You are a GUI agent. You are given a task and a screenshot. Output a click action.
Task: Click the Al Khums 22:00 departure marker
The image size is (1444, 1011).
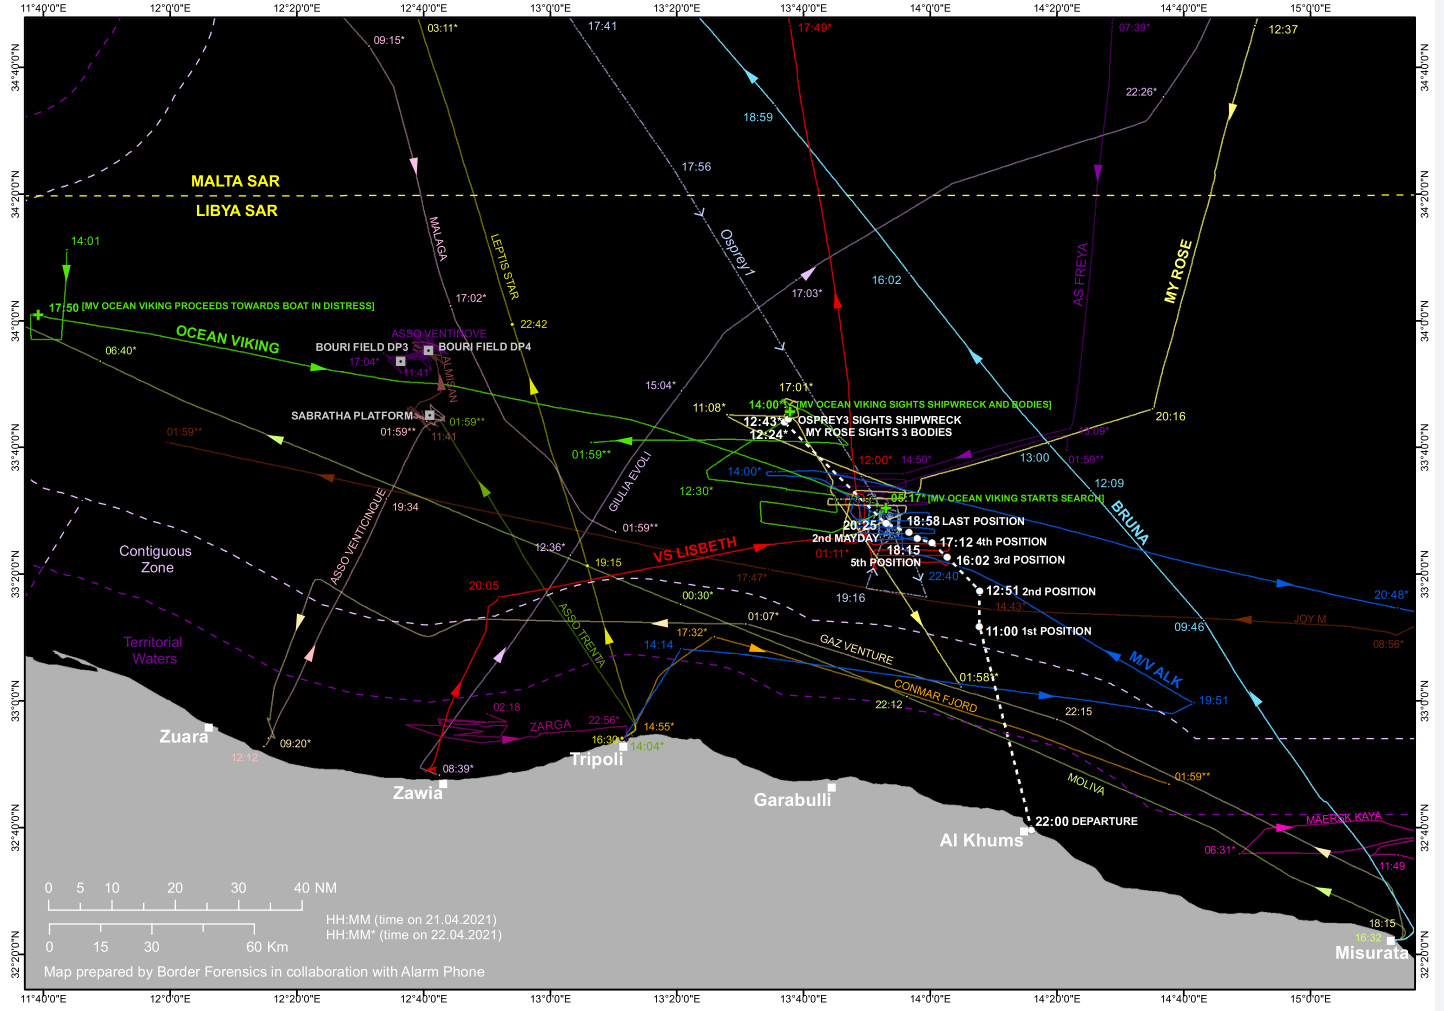pos(1025,831)
